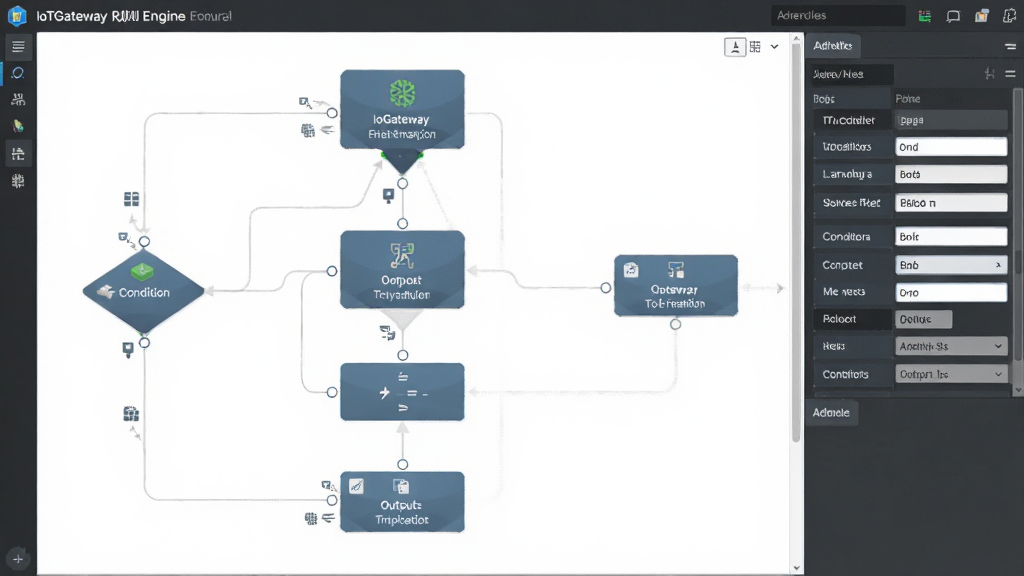The width and height of the screenshot is (1024, 576).
Task: Click the green list icon in the top bar
Action: pos(925,16)
